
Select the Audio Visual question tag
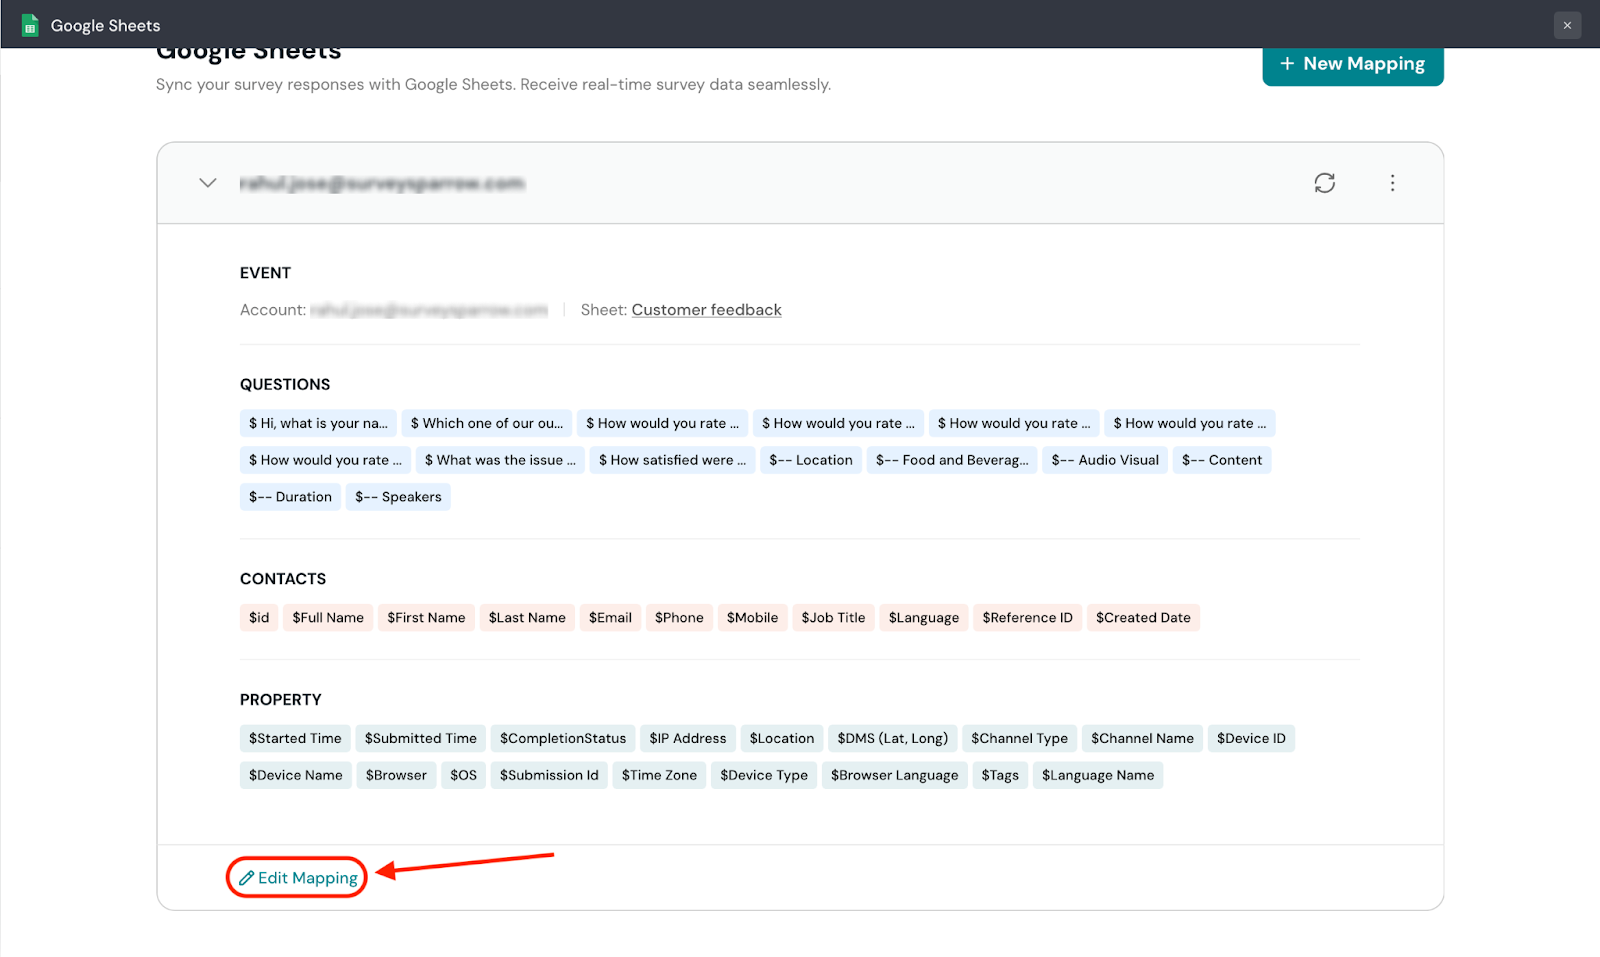click(x=1105, y=460)
